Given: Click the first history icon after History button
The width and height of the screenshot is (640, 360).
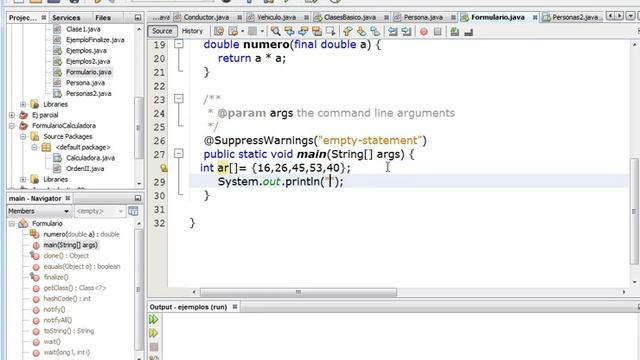Looking at the screenshot, I should [219, 31].
